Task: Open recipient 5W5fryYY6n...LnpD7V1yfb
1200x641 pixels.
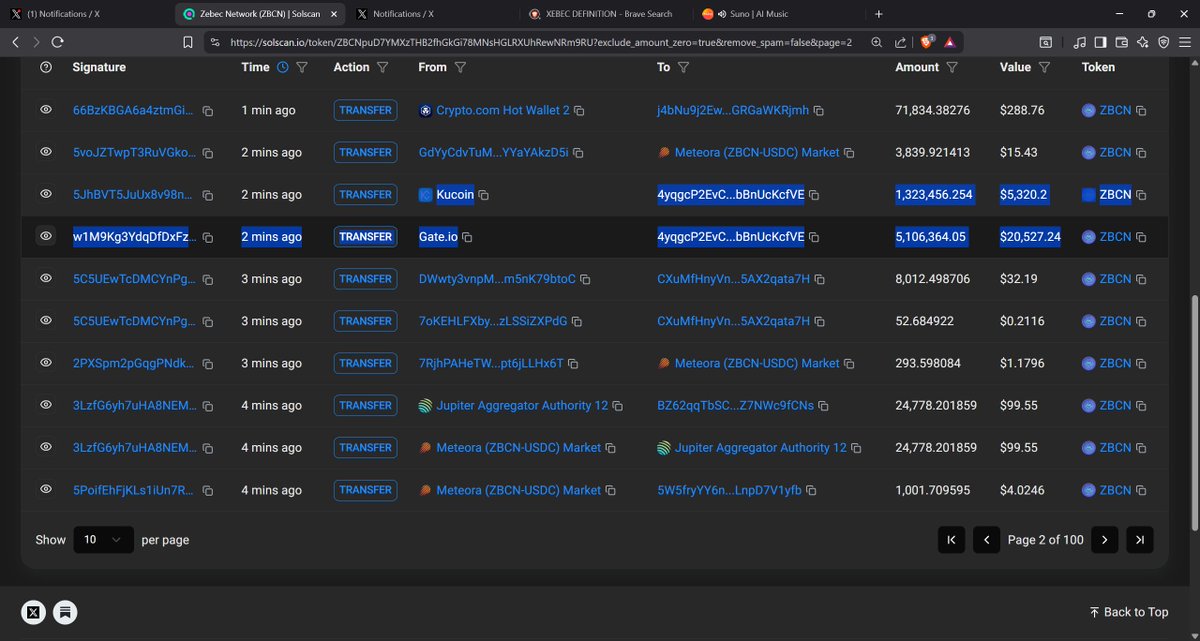Action: point(729,490)
